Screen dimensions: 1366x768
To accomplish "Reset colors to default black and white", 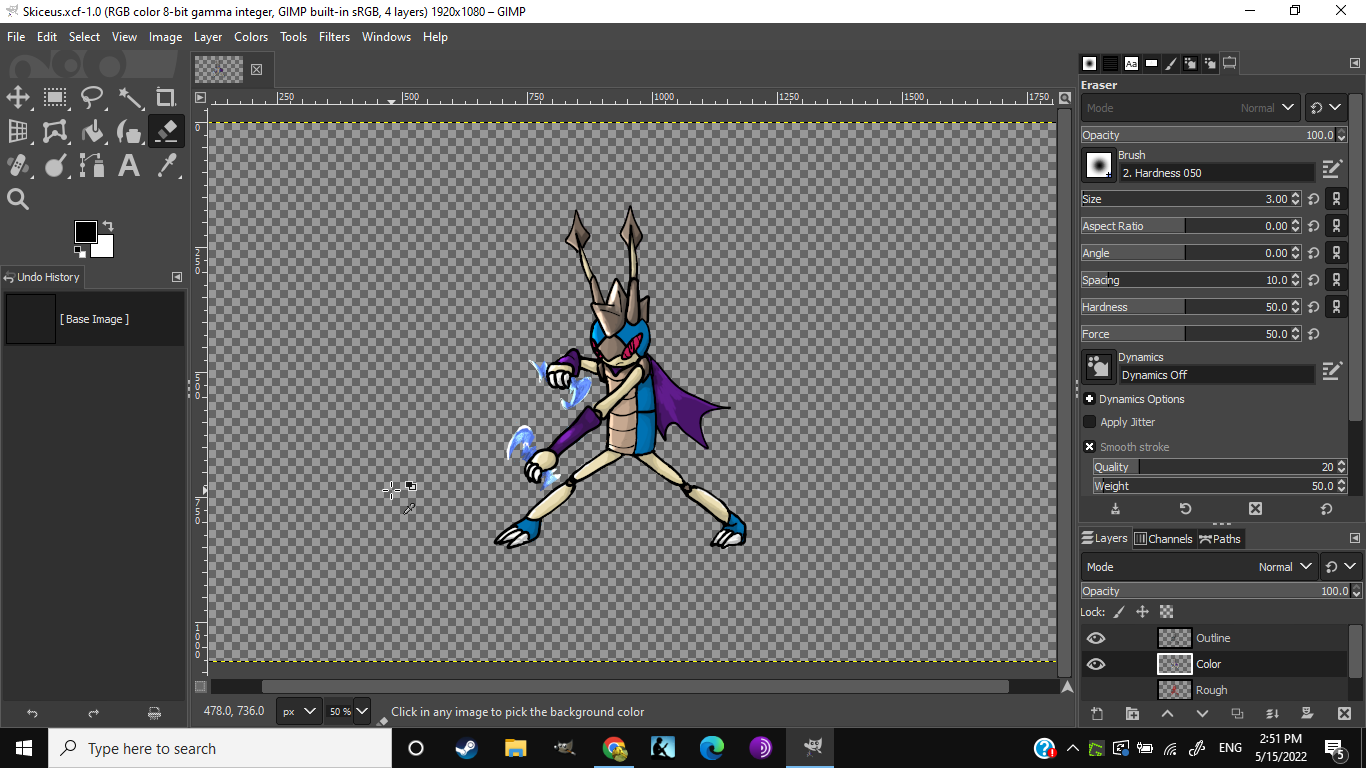I will [x=80, y=252].
